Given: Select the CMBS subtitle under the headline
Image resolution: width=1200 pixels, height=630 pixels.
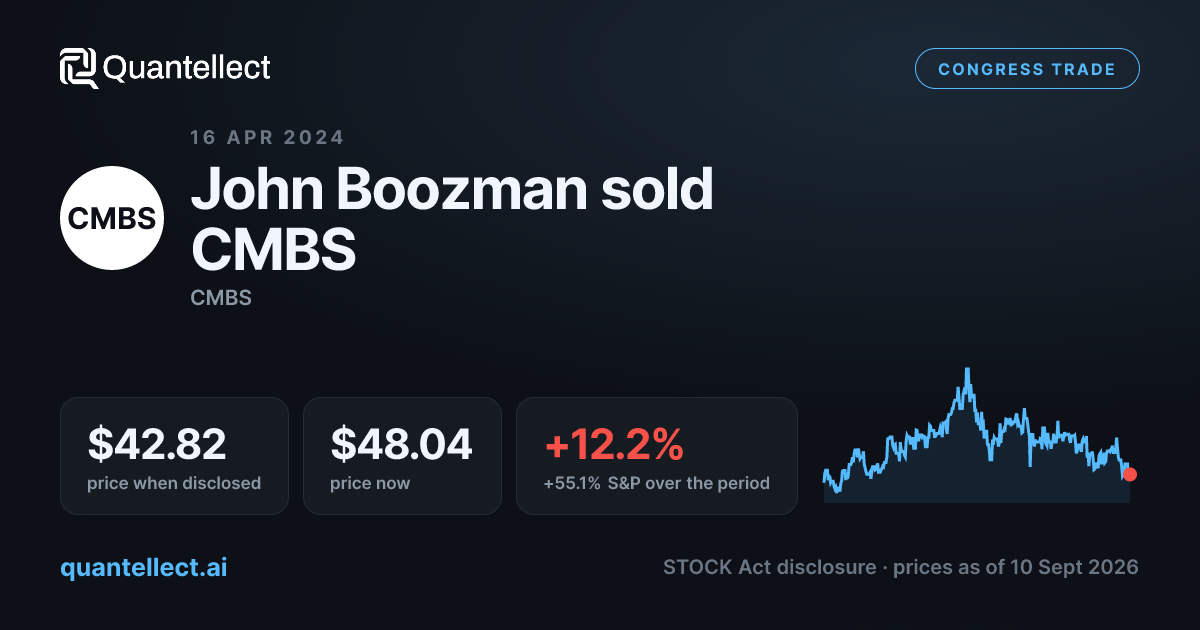Looking at the screenshot, I should pos(221,298).
